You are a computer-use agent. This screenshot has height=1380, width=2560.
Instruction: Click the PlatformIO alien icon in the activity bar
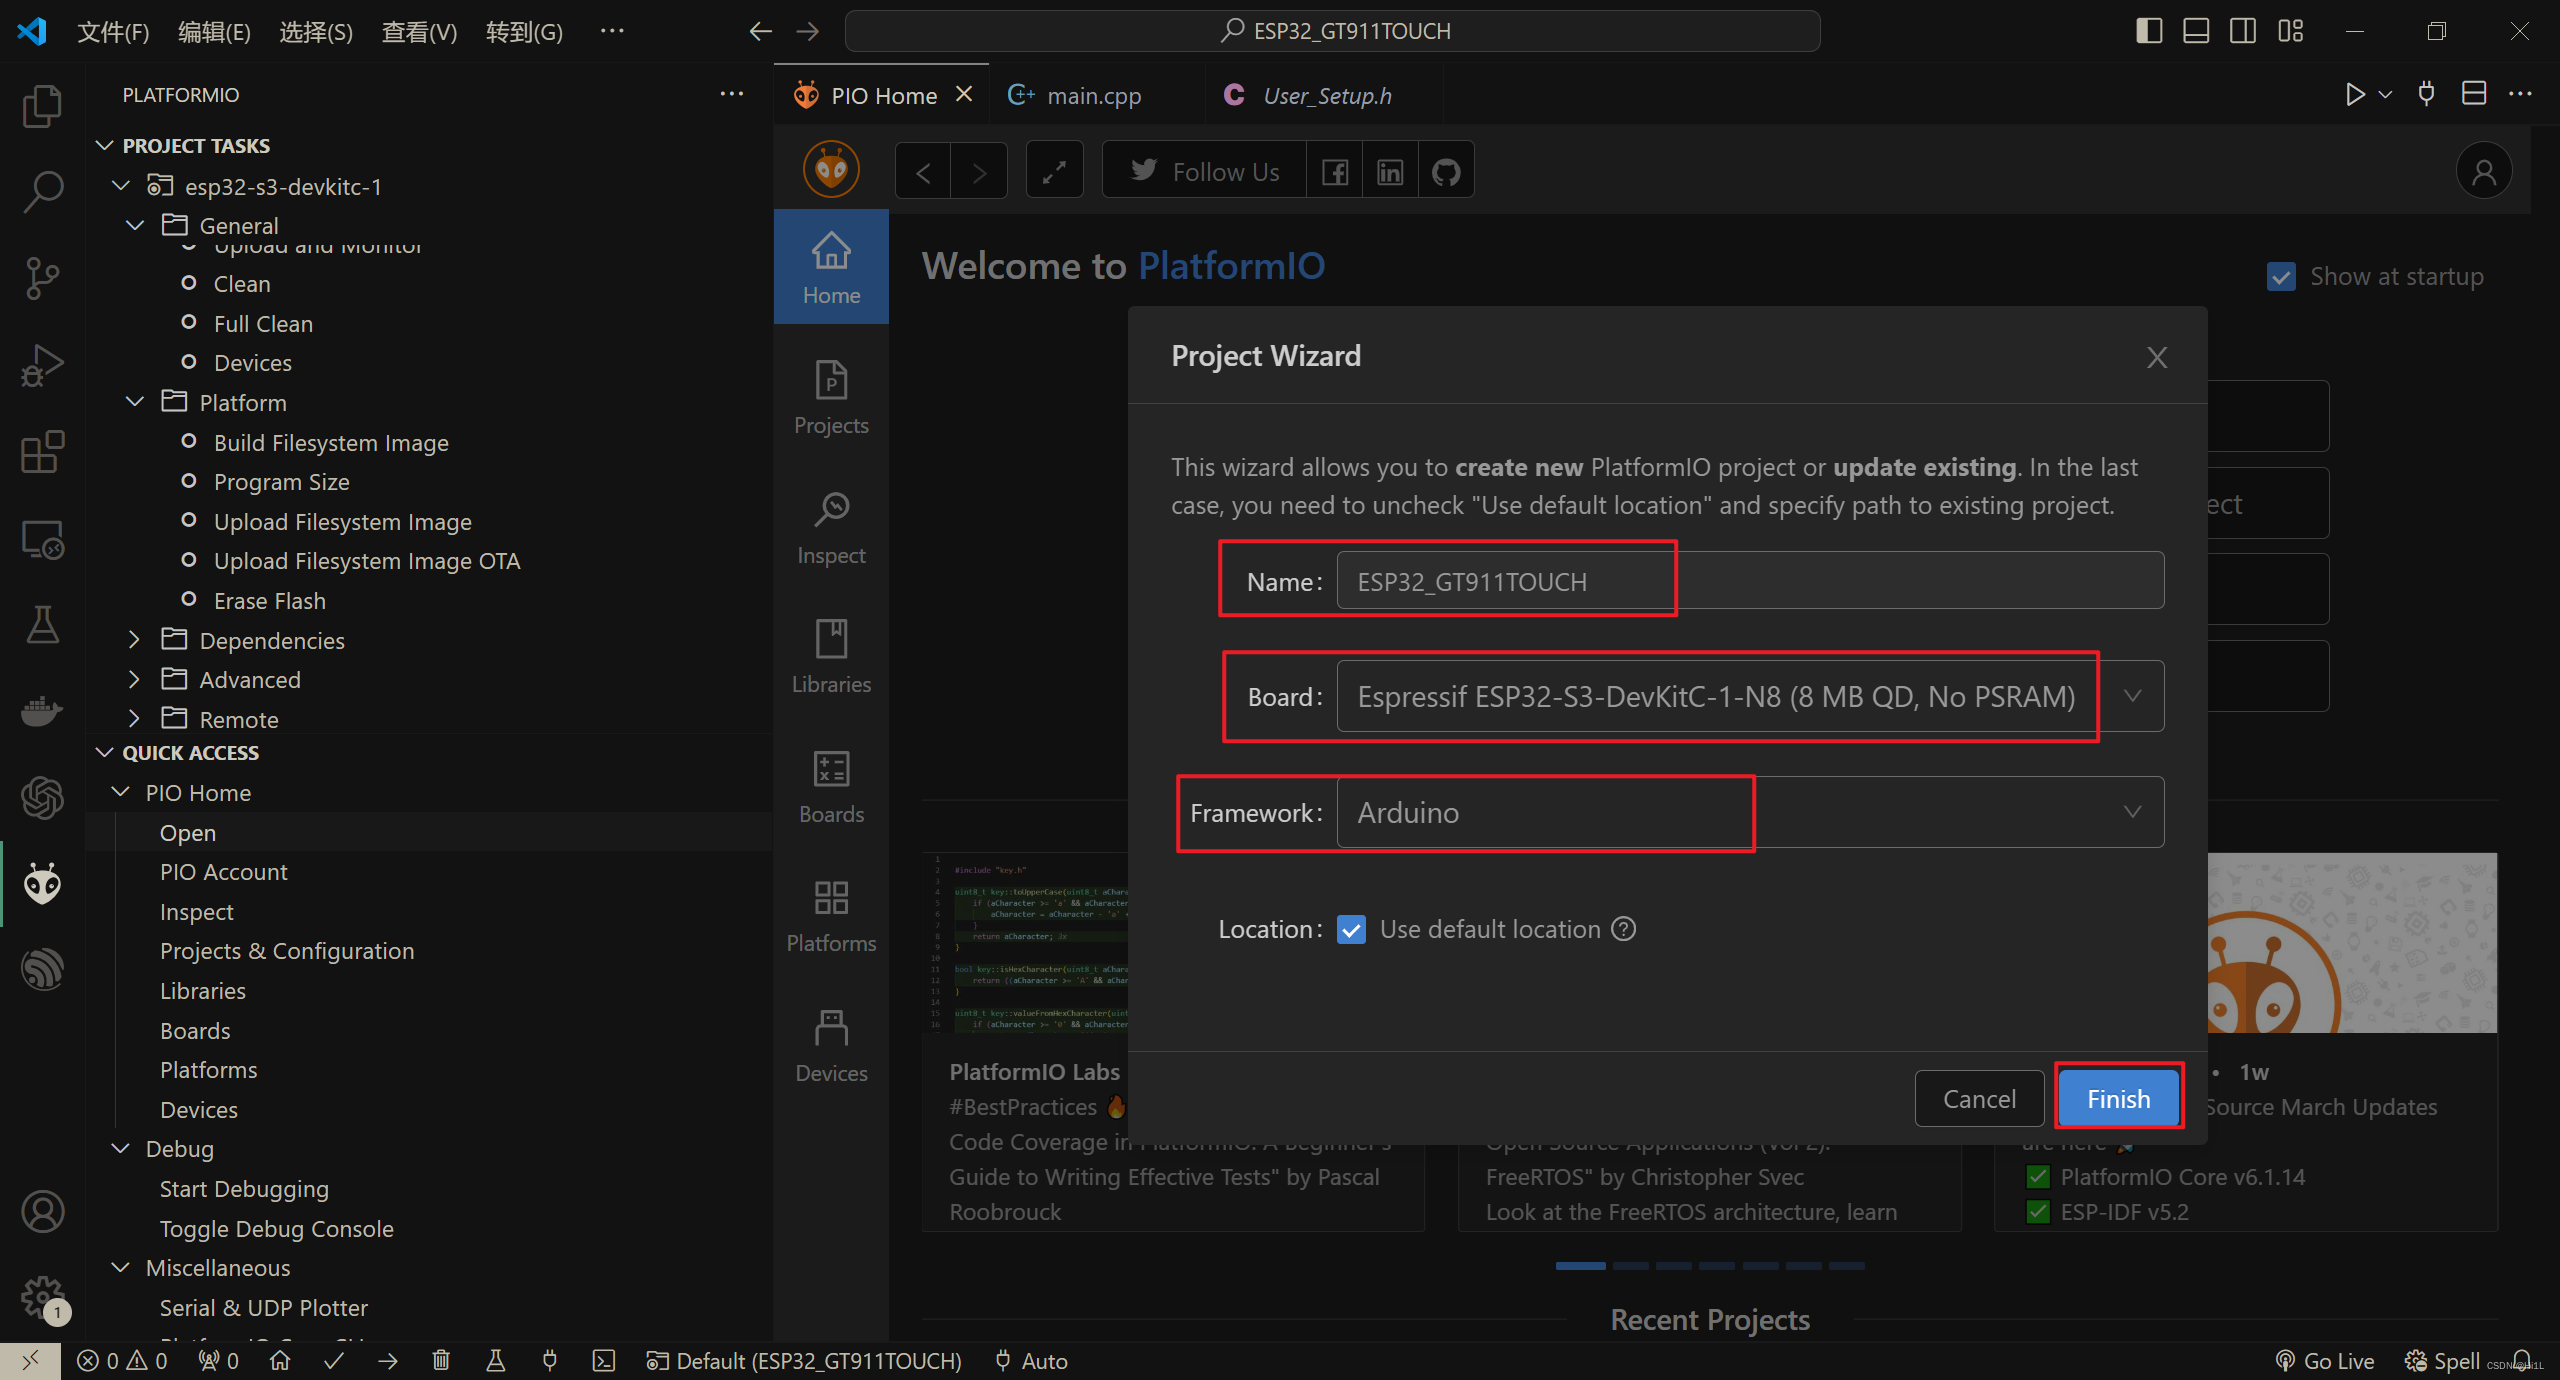tap(42, 884)
